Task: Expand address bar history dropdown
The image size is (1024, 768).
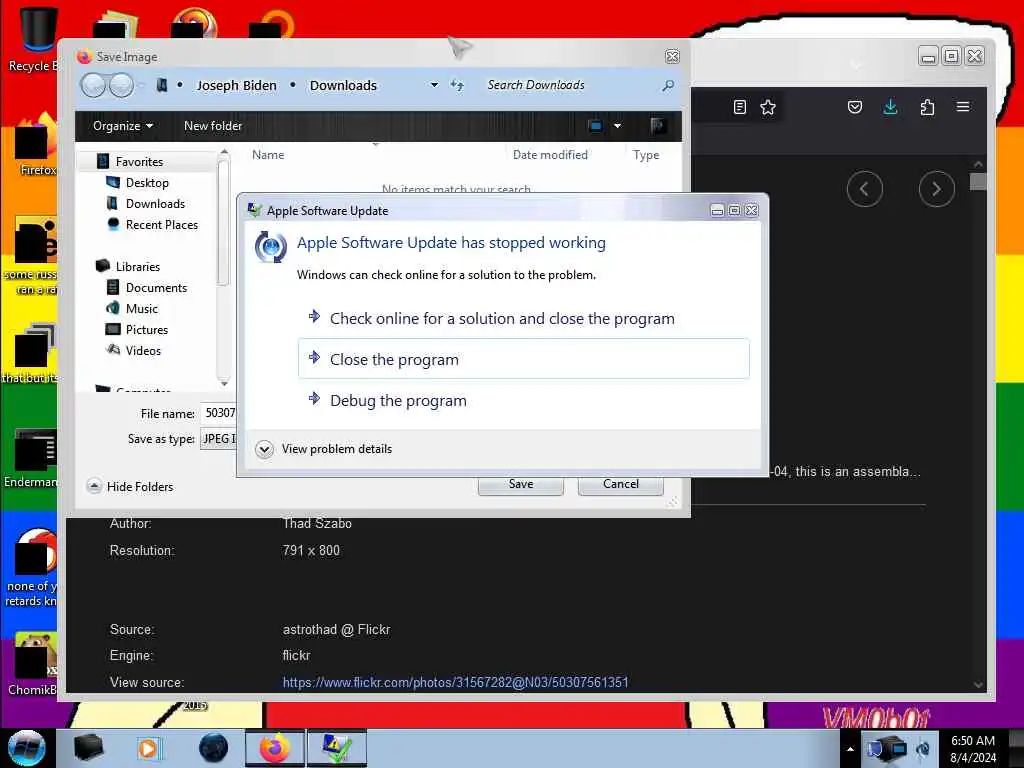Action: [x=434, y=86]
